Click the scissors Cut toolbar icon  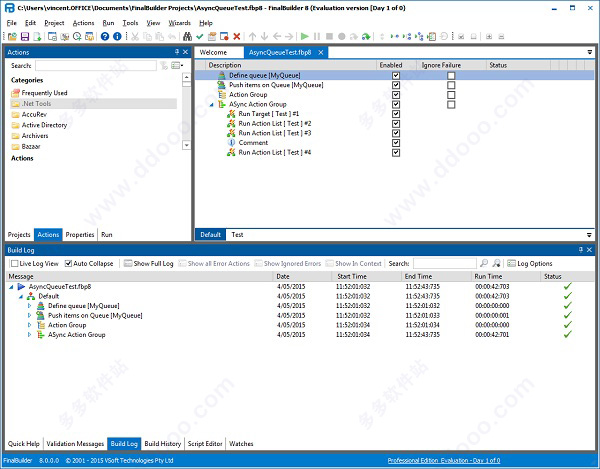click(x=135, y=36)
